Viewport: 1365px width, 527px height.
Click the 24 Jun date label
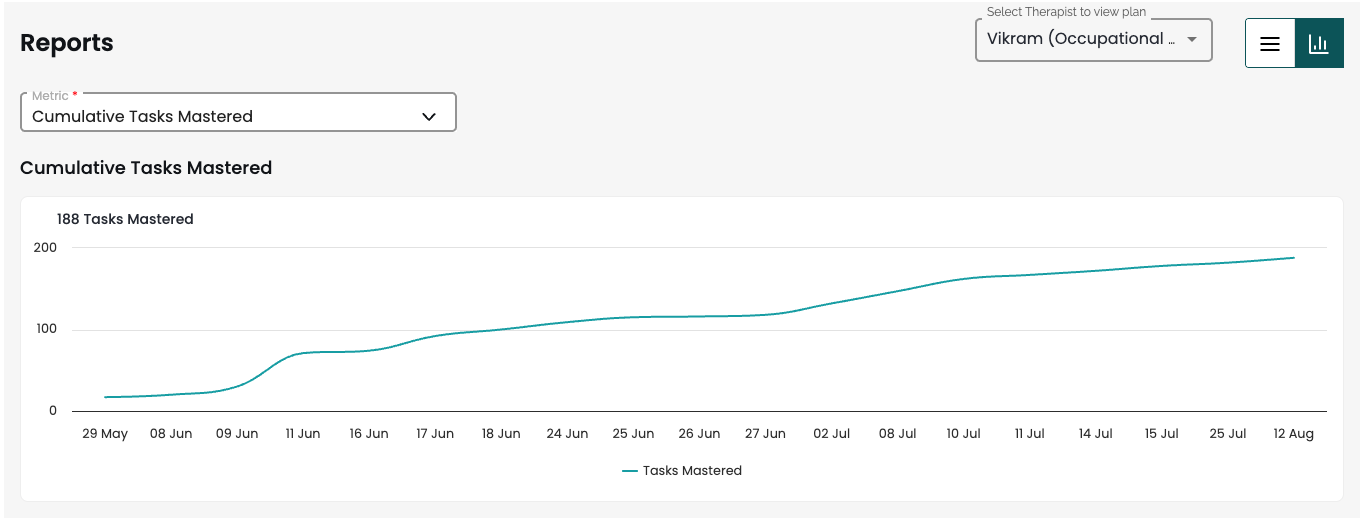click(x=567, y=433)
